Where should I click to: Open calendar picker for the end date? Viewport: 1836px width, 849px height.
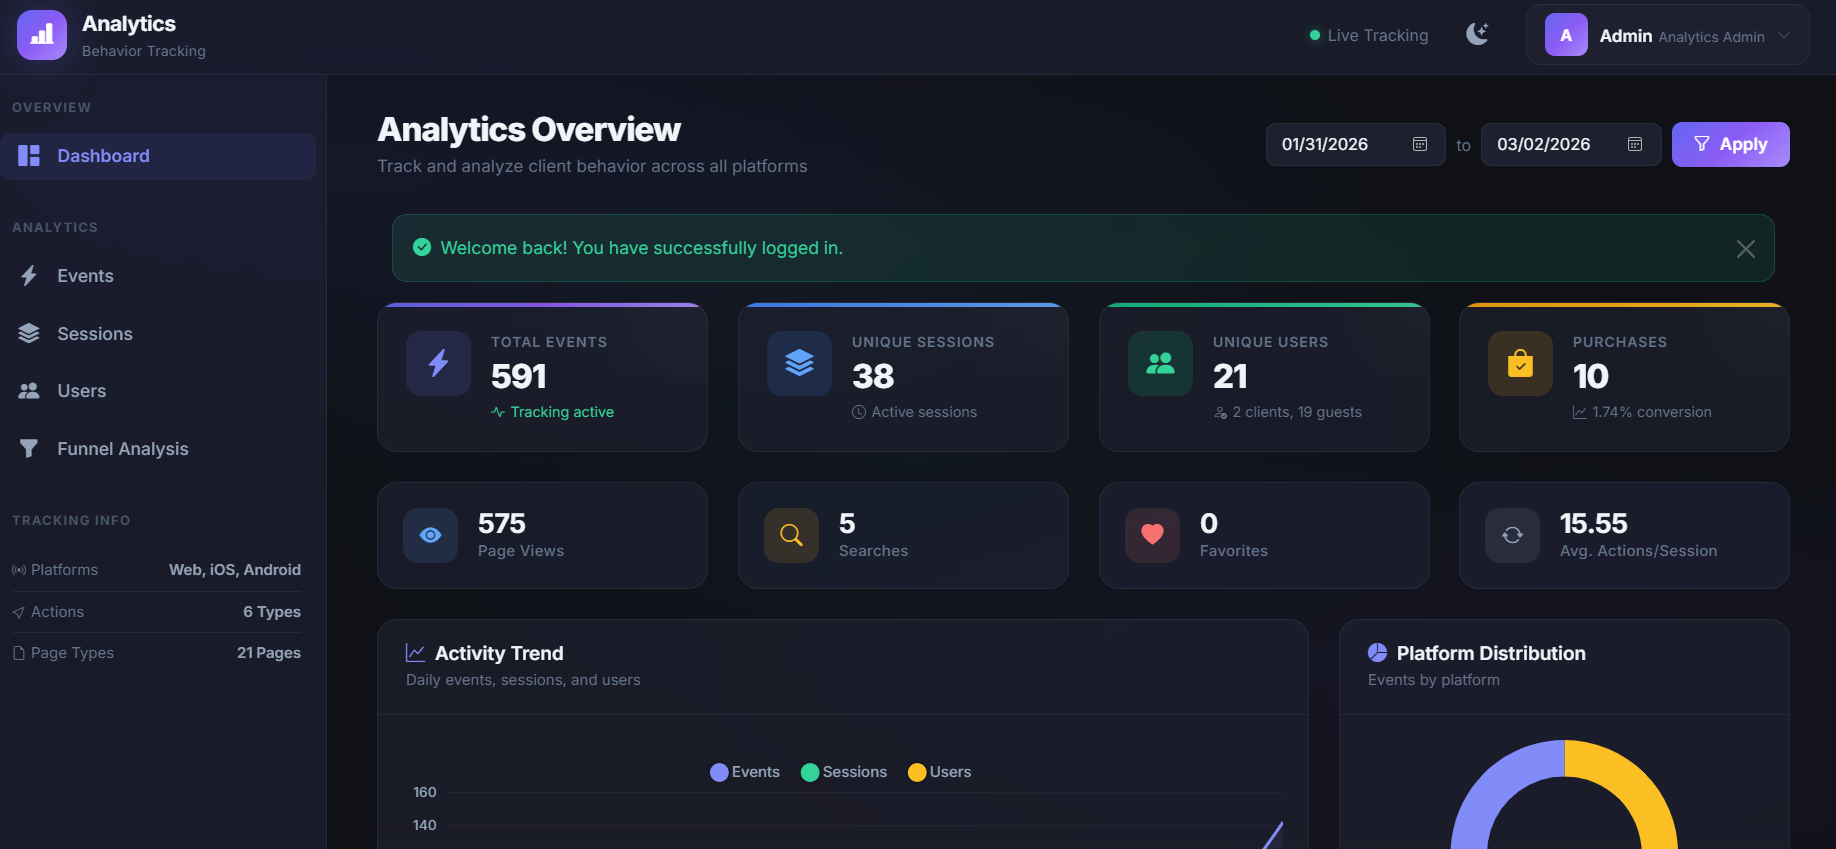[x=1635, y=144]
